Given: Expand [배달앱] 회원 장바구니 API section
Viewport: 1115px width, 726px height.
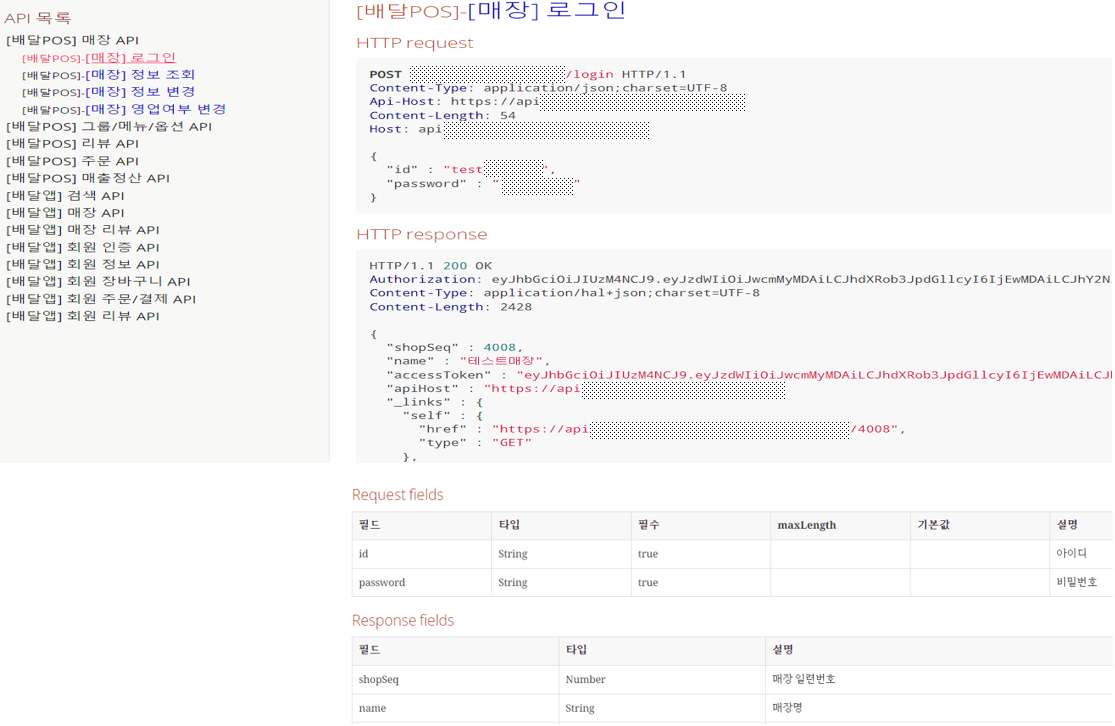Looking at the screenshot, I should tap(98, 282).
